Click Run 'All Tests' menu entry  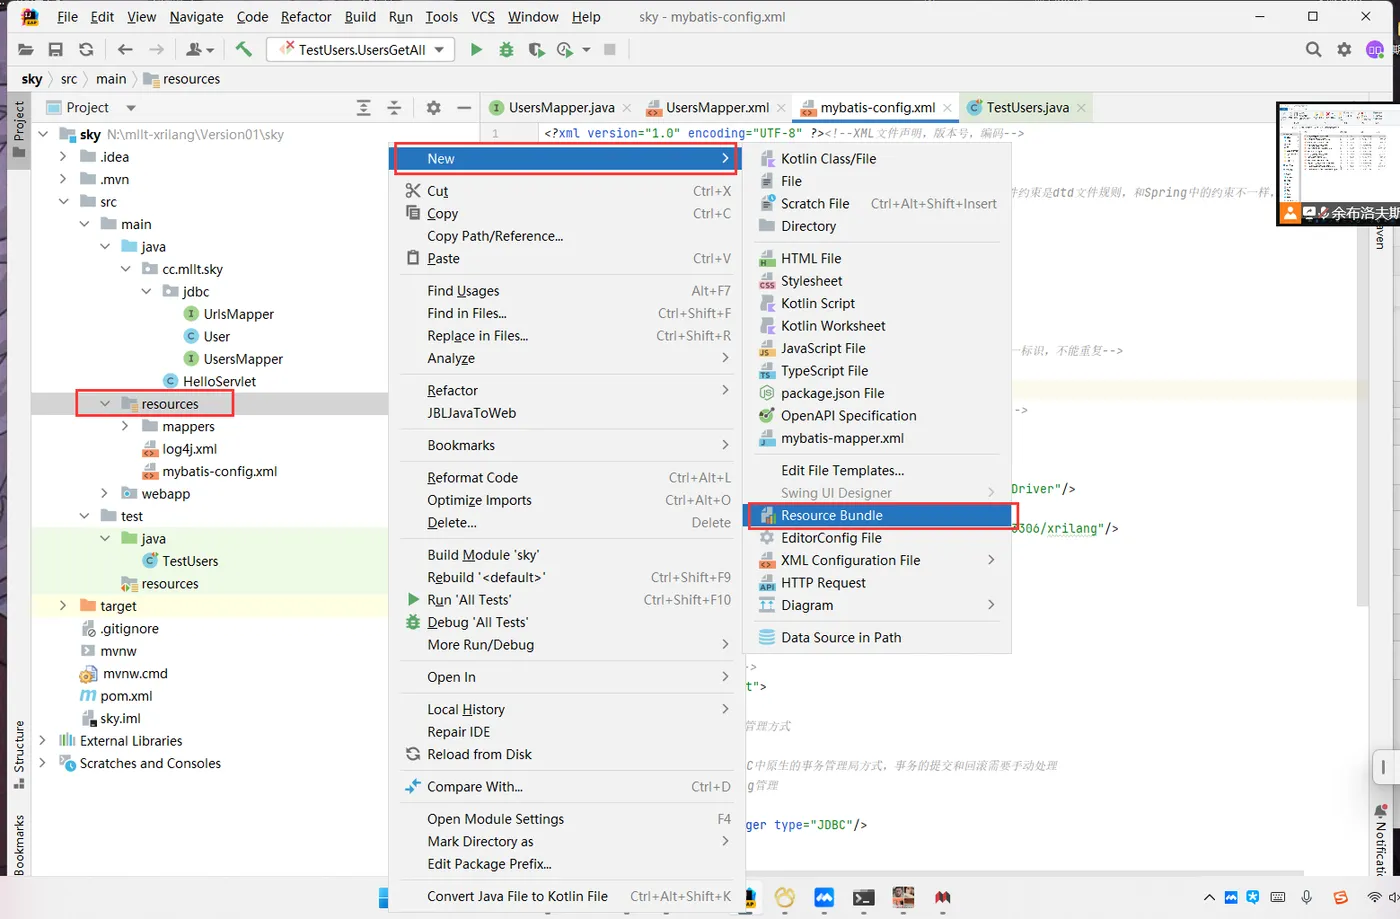point(567,599)
